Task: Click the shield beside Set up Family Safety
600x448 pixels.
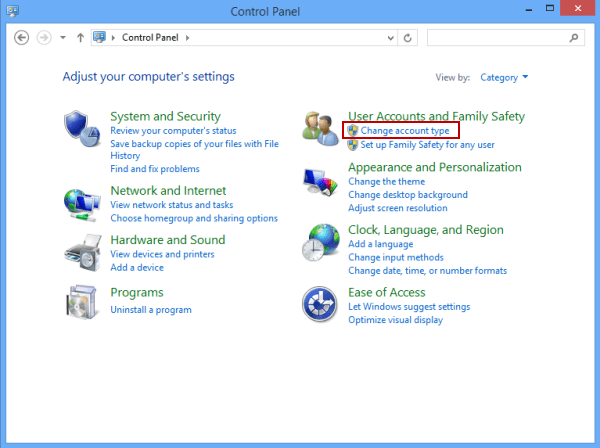Action: 352,145
